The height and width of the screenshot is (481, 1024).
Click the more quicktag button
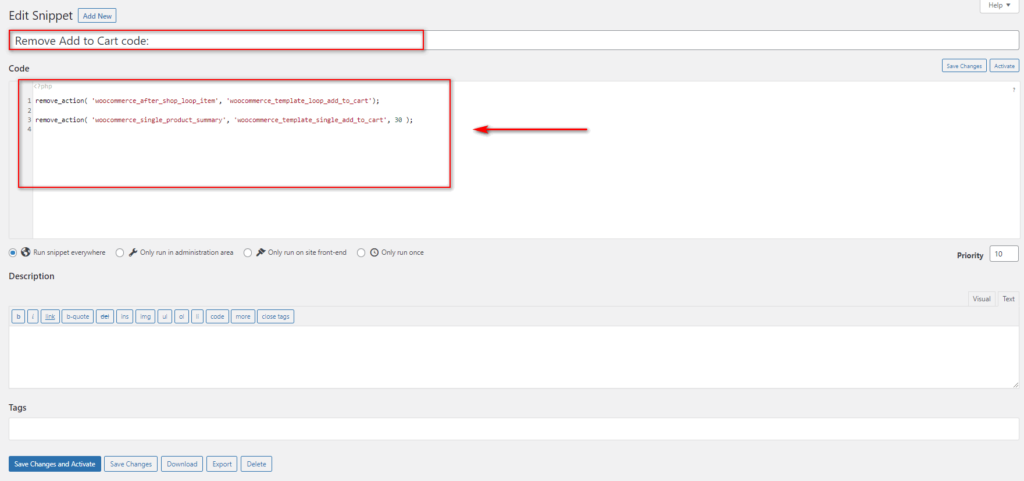pos(243,317)
